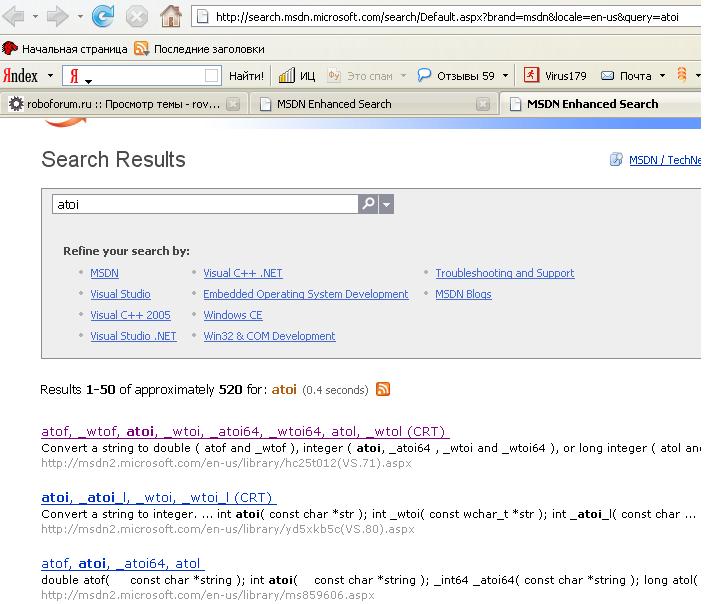Viewport: 707px width, 604px height.
Task: Click the browser Reload button
Action: pos(103,16)
